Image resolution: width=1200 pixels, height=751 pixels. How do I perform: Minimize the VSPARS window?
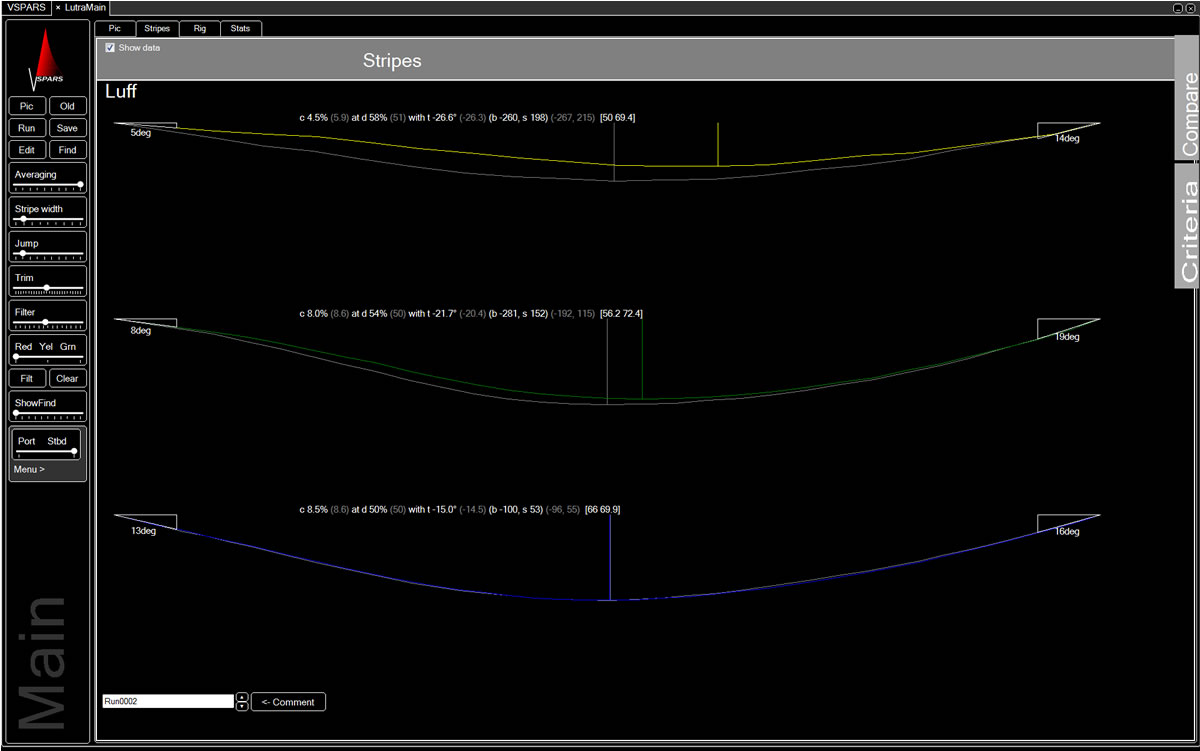point(1178,7)
